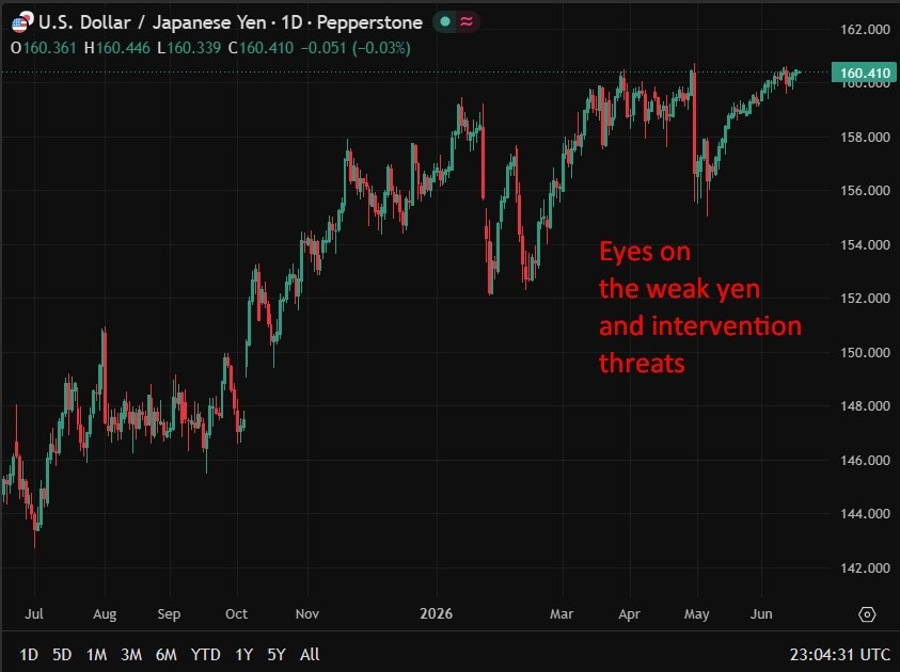Select the 3M time range
Screen dimensions: 900x672
pos(131,655)
